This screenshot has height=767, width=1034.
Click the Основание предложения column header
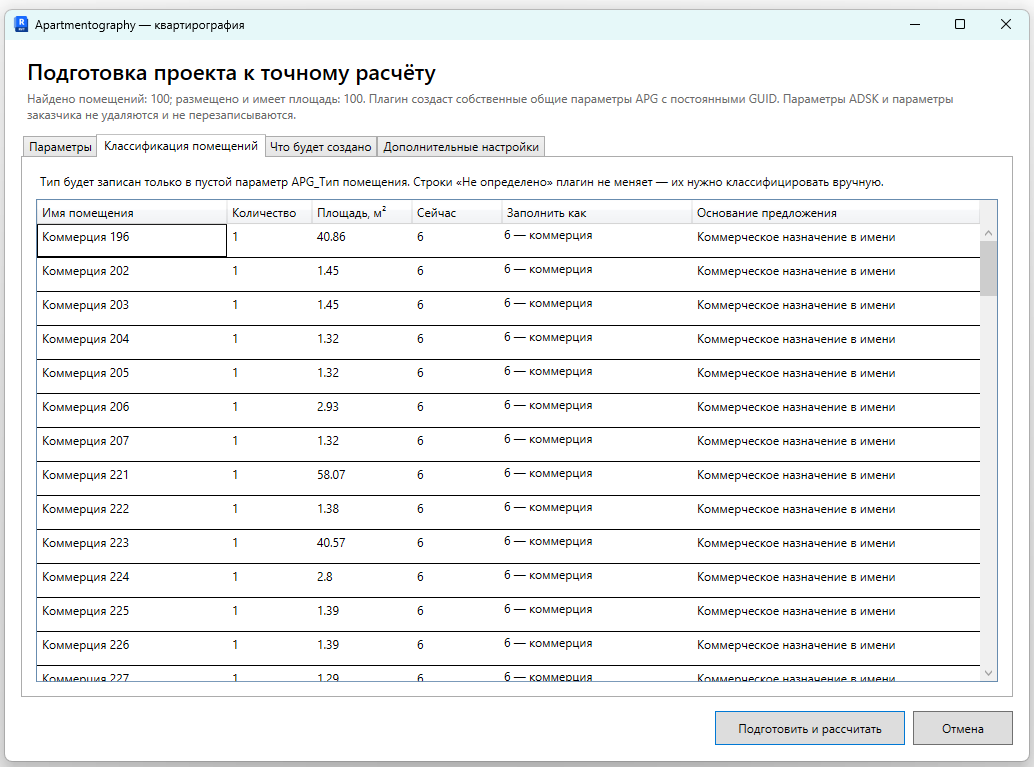click(x=836, y=212)
